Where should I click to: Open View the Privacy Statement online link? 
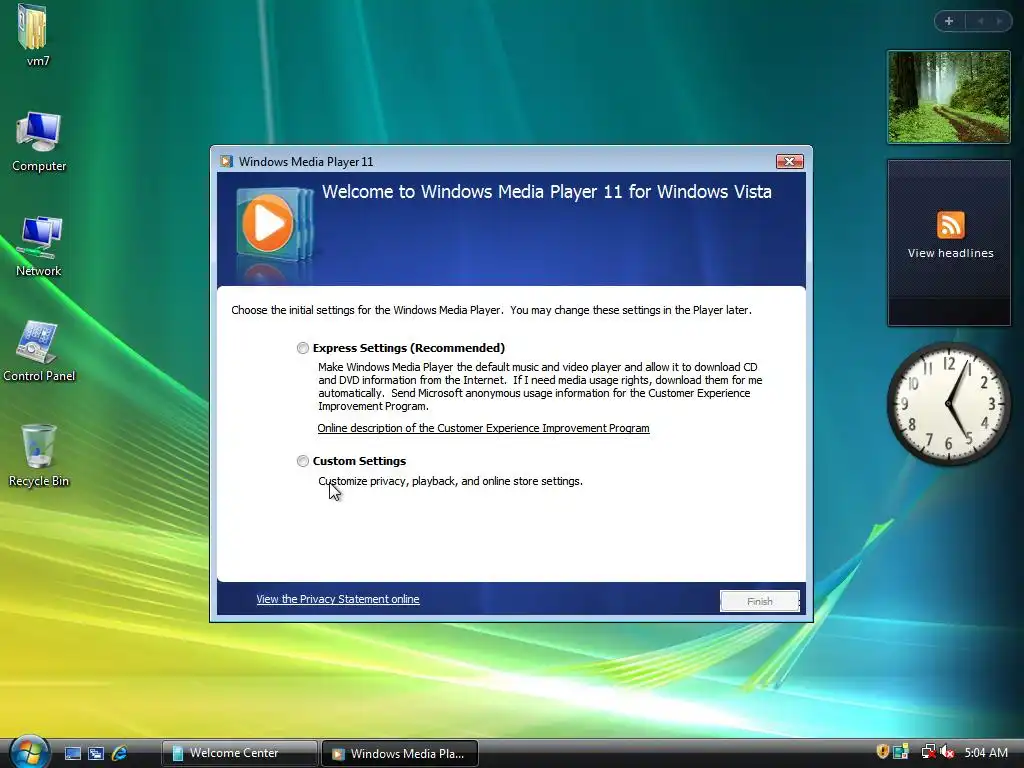point(338,600)
